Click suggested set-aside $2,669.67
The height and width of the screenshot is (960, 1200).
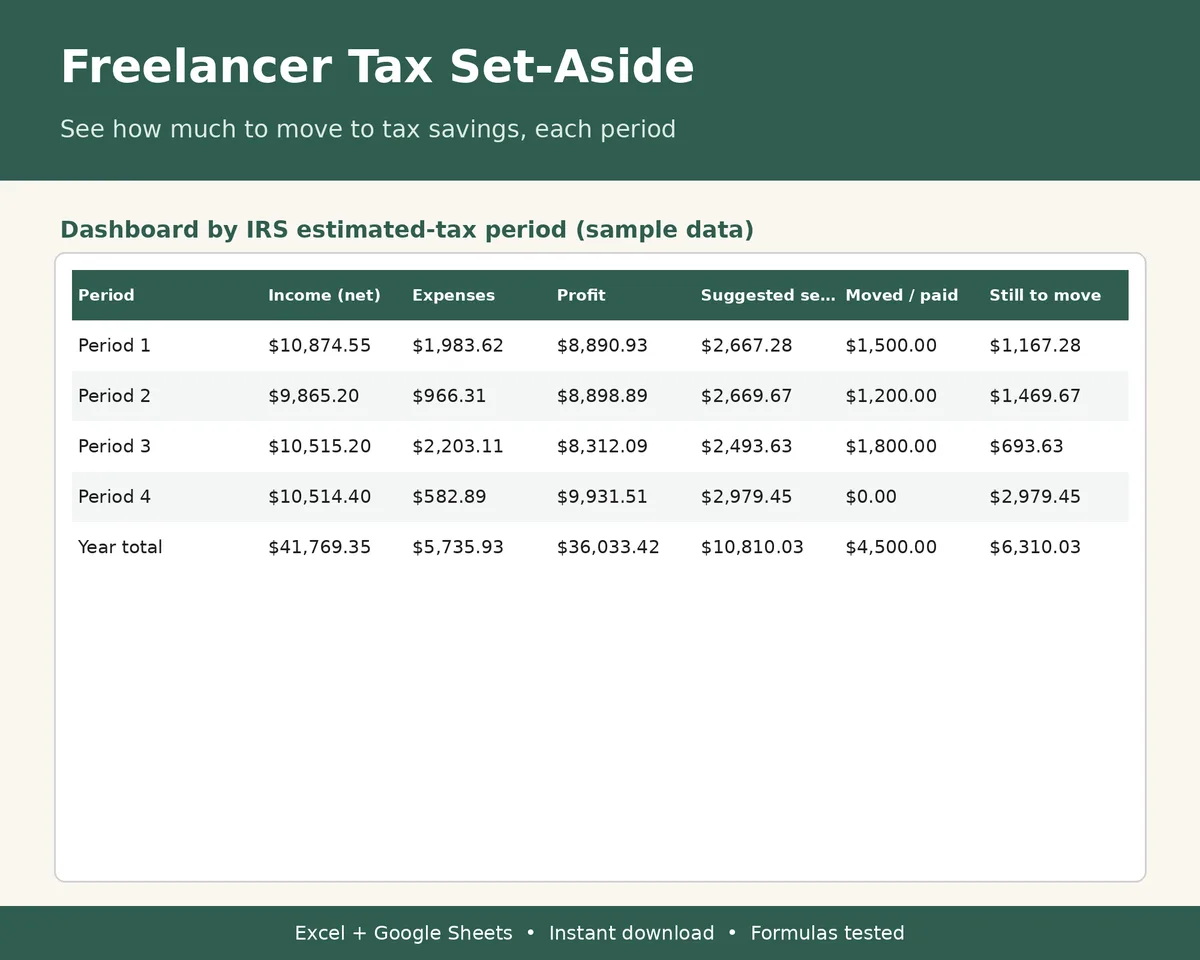tap(746, 396)
